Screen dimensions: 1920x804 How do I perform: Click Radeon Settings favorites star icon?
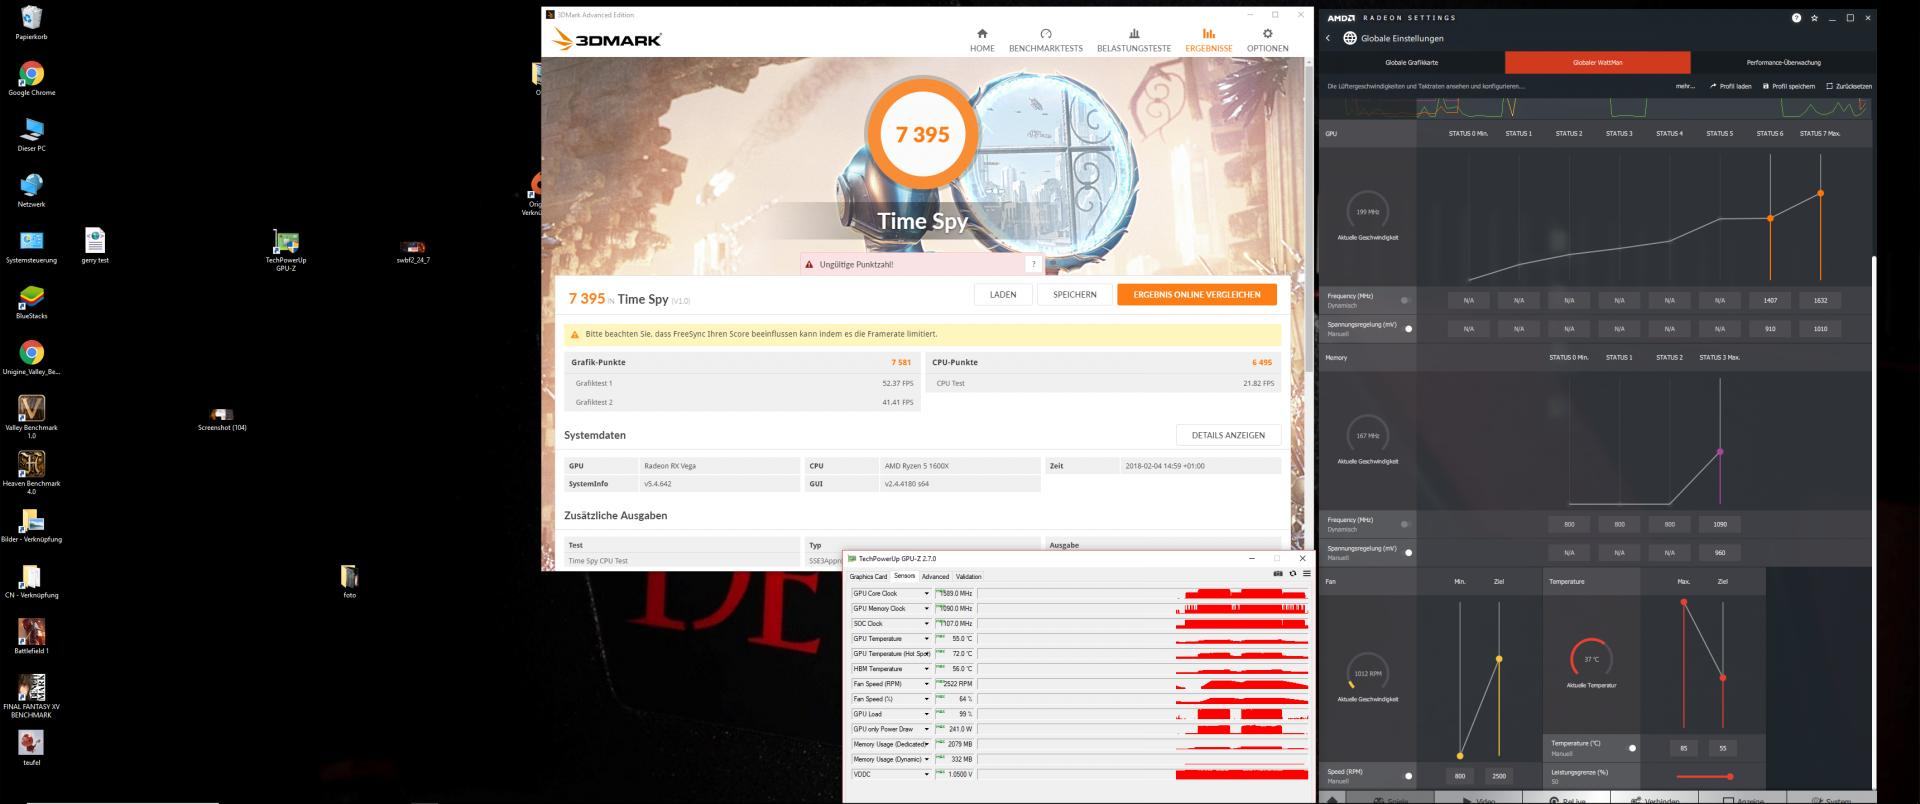pos(1814,18)
